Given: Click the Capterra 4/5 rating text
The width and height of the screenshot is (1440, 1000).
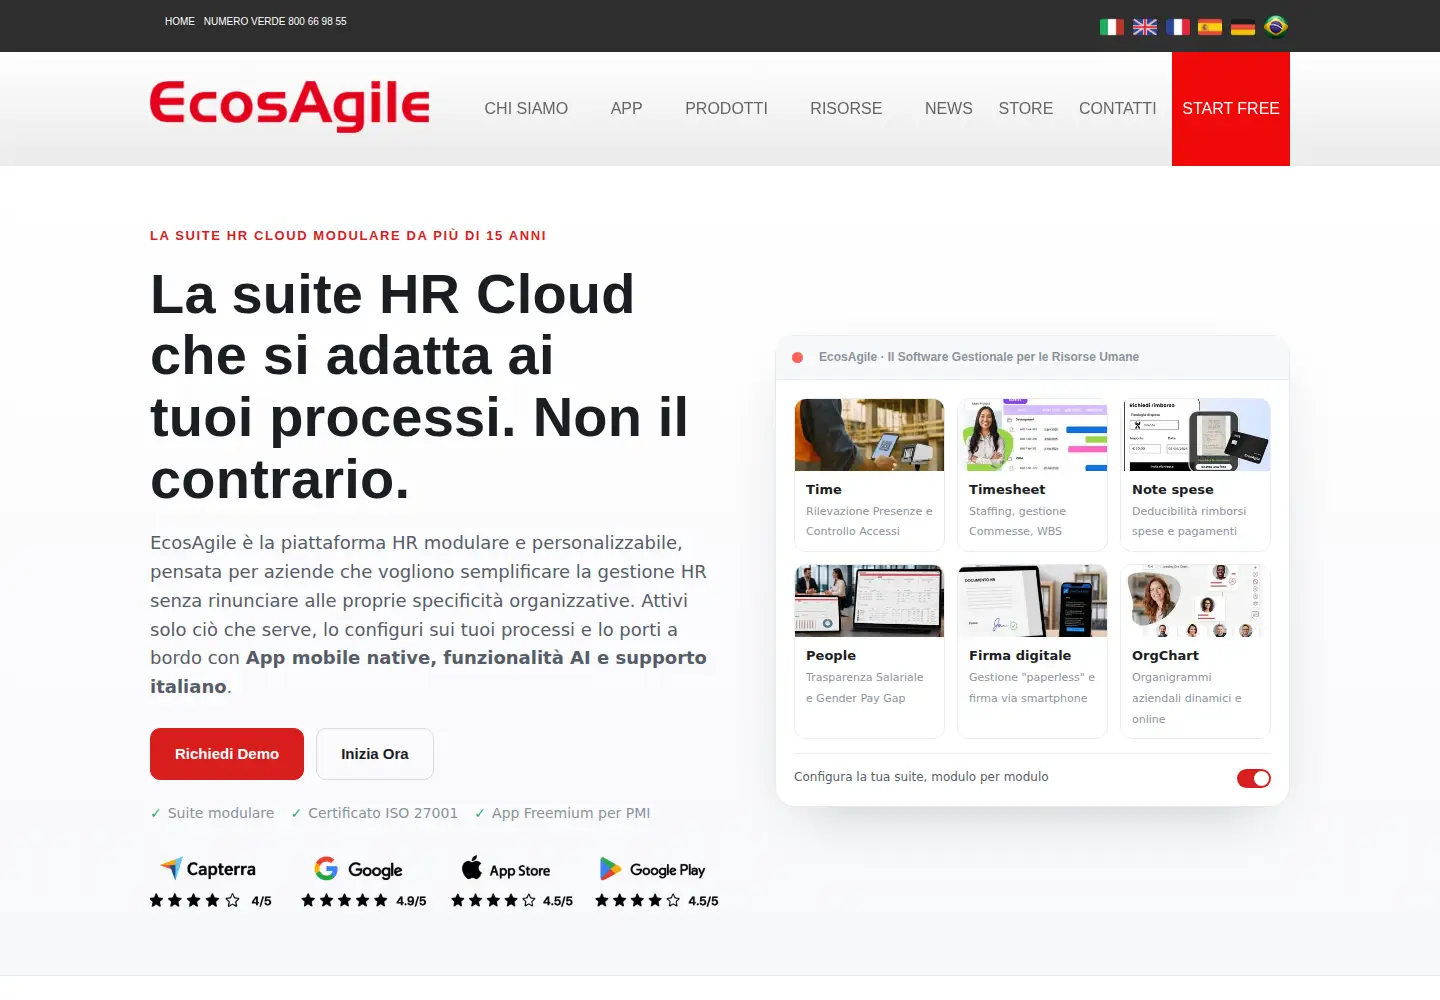Looking at the screenshot, I should click(x=261, y=901).
